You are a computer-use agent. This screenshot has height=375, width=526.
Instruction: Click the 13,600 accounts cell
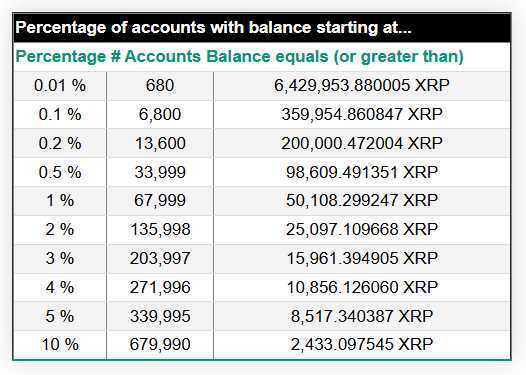(160, 144)
